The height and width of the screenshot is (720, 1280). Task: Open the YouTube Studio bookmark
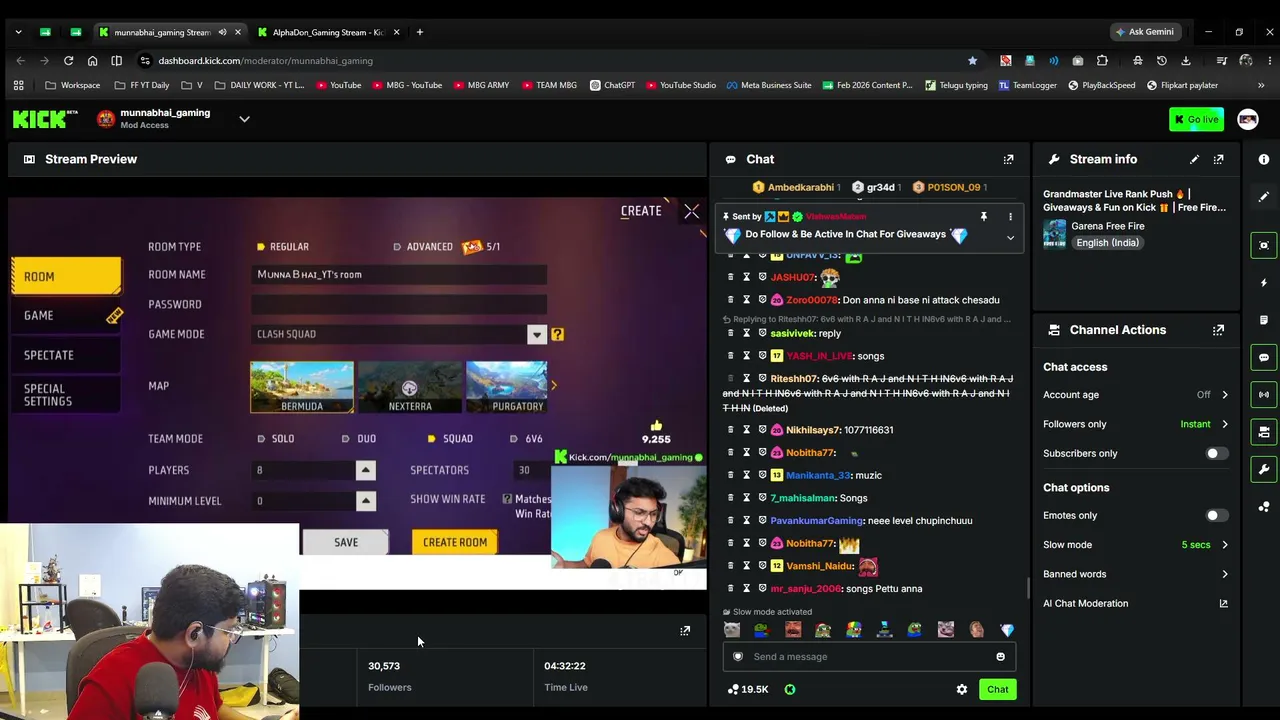tap(680, 85)
